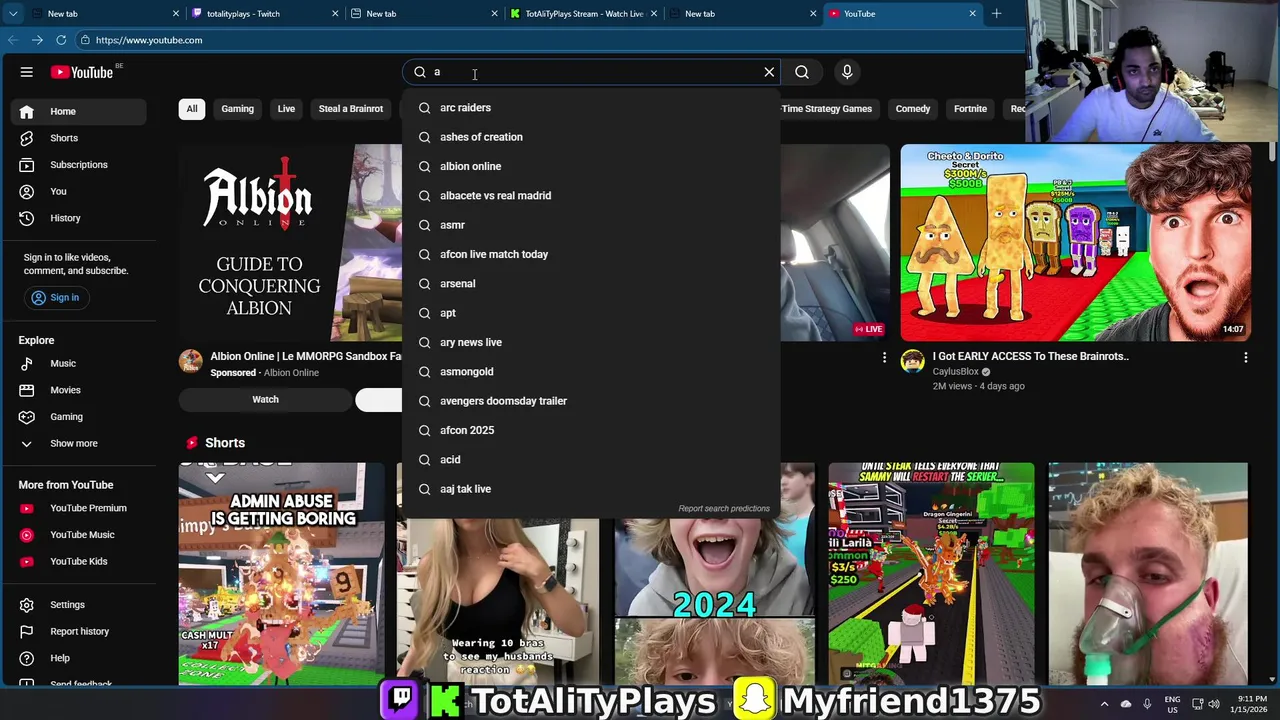The image size is (1280, 720).
Task: Click the YouTube logo
Action: pos(82,72)
